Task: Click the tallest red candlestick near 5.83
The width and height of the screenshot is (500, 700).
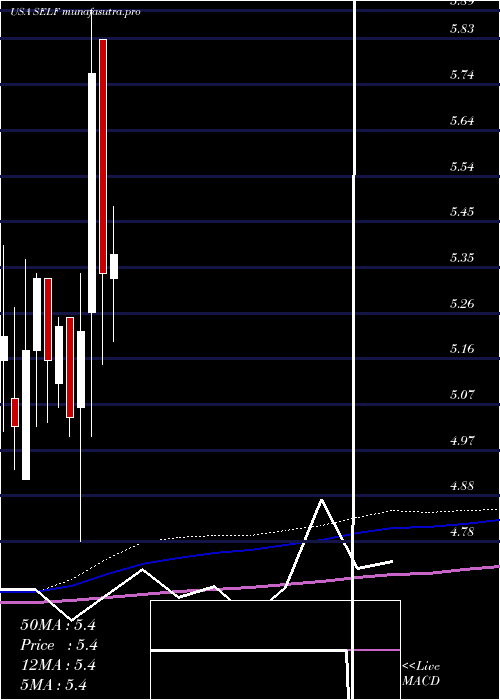Action: (x=103, y=156)
